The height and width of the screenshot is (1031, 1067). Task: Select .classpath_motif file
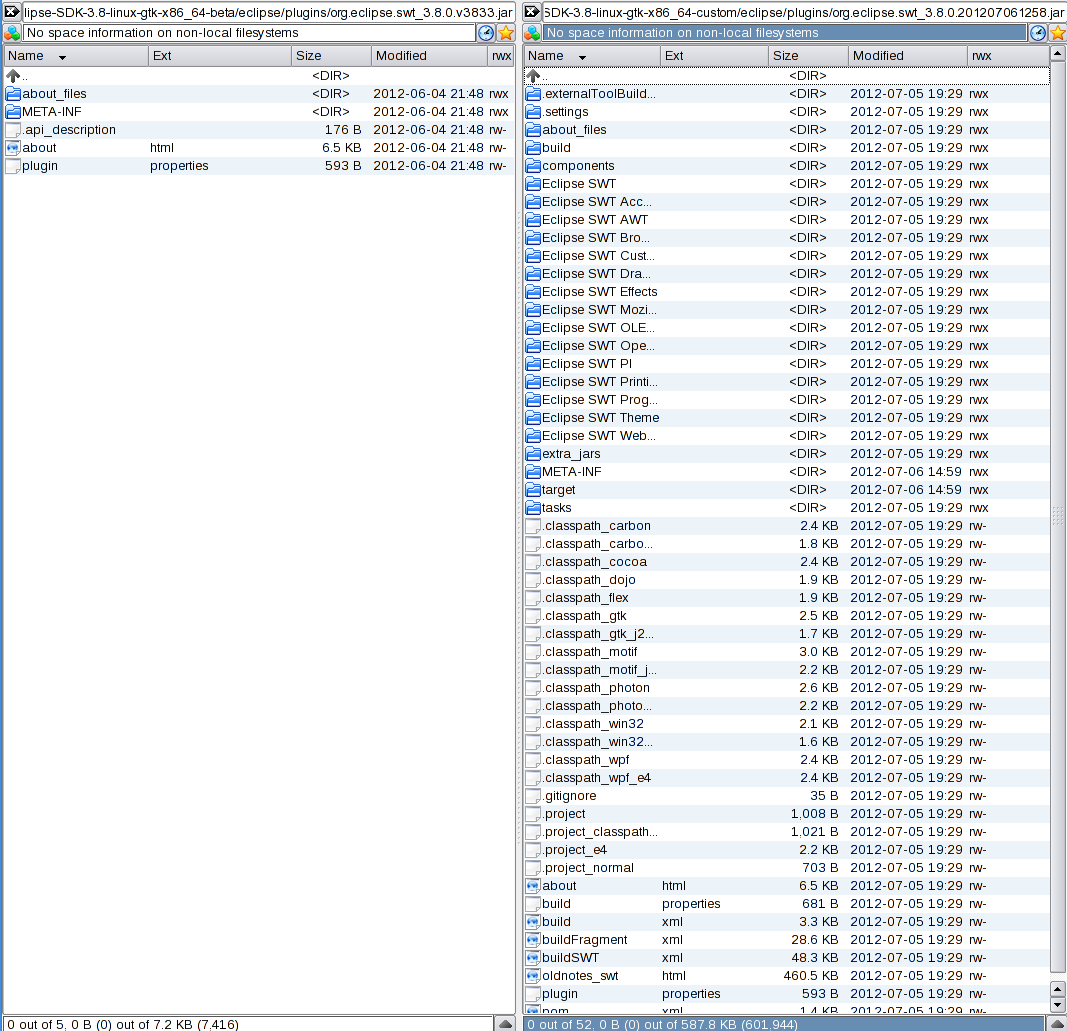(x=787, y=652)
